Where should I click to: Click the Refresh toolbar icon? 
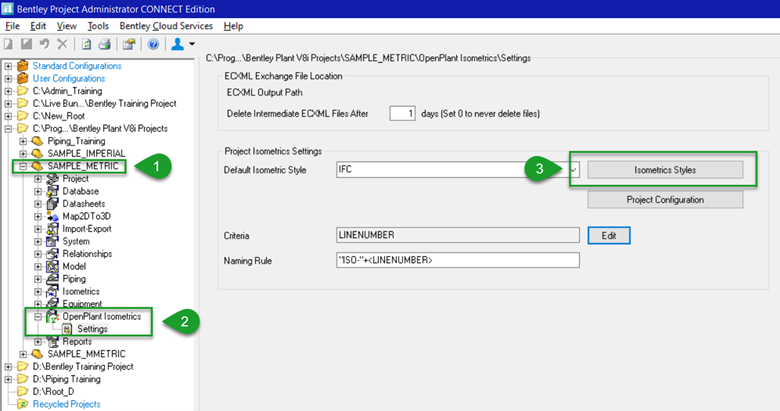click(86, 44)
